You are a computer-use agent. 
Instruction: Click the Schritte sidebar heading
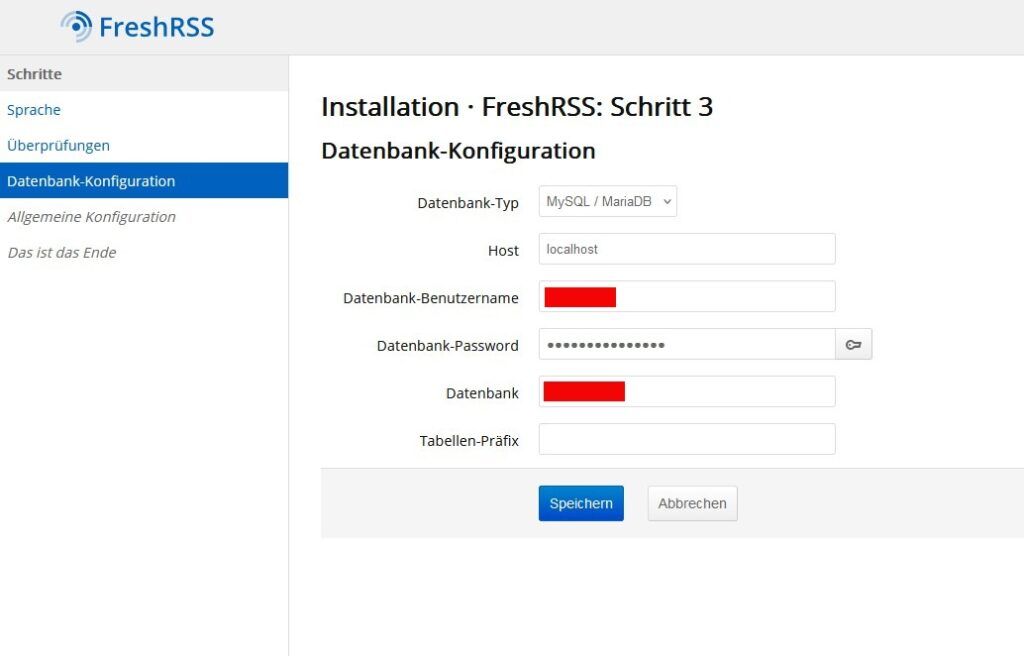(x=35, y=74)
